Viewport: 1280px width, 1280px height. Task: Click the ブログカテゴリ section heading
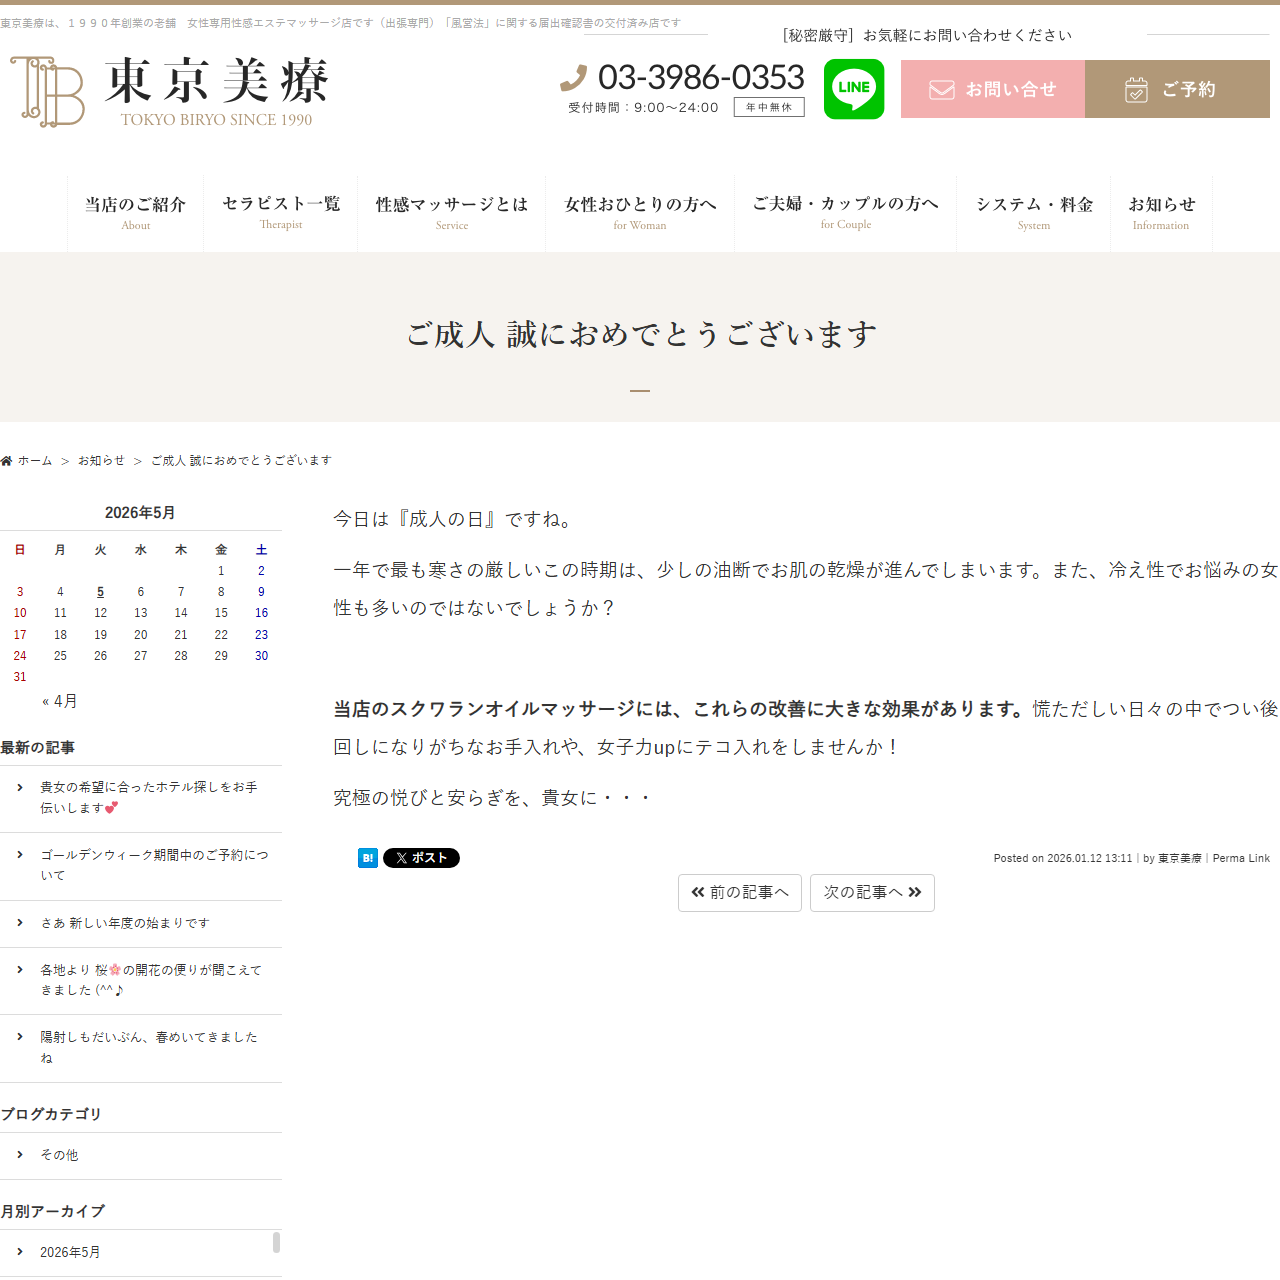tap(51, 1114)
